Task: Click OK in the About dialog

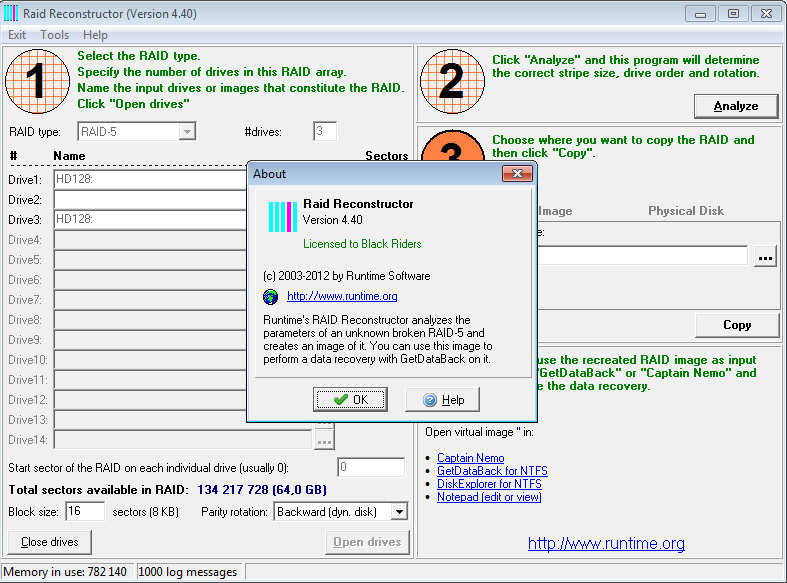Action: (x=350, y=399)
